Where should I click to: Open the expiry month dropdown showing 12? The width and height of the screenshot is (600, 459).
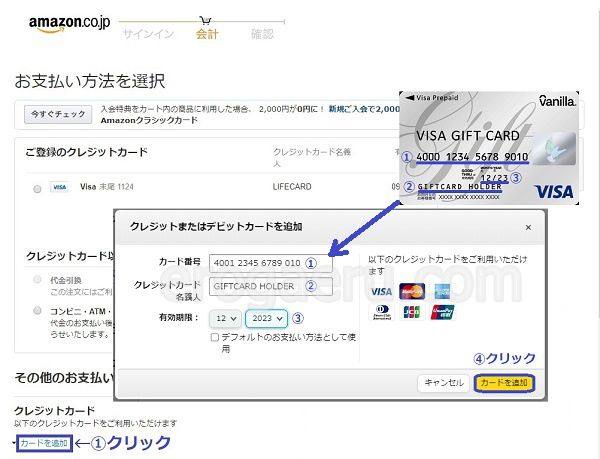225,318
